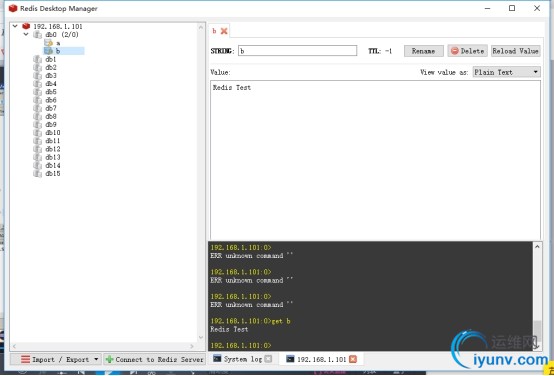Select the db15 tree row label
The width and height of the screenshot is (554, 376).
pyautogui.click(x=53, y=174)
